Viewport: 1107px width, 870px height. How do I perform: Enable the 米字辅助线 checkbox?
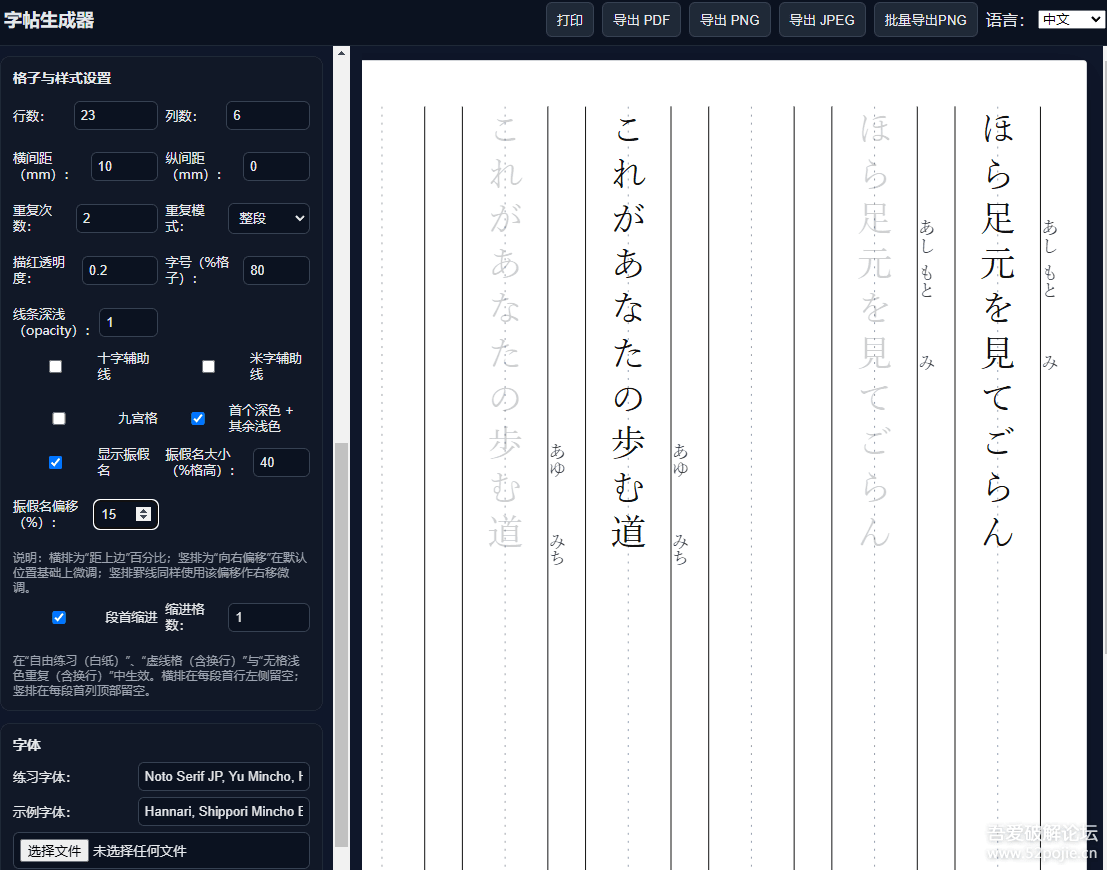click(208, 367)
